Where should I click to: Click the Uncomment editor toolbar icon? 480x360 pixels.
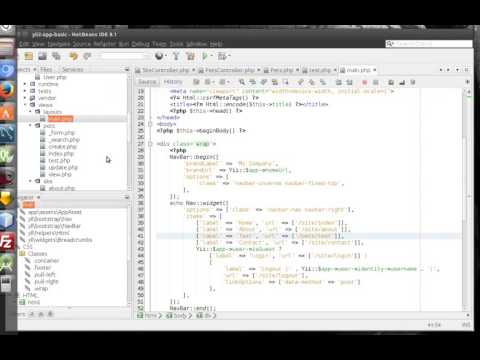(402, 82)
